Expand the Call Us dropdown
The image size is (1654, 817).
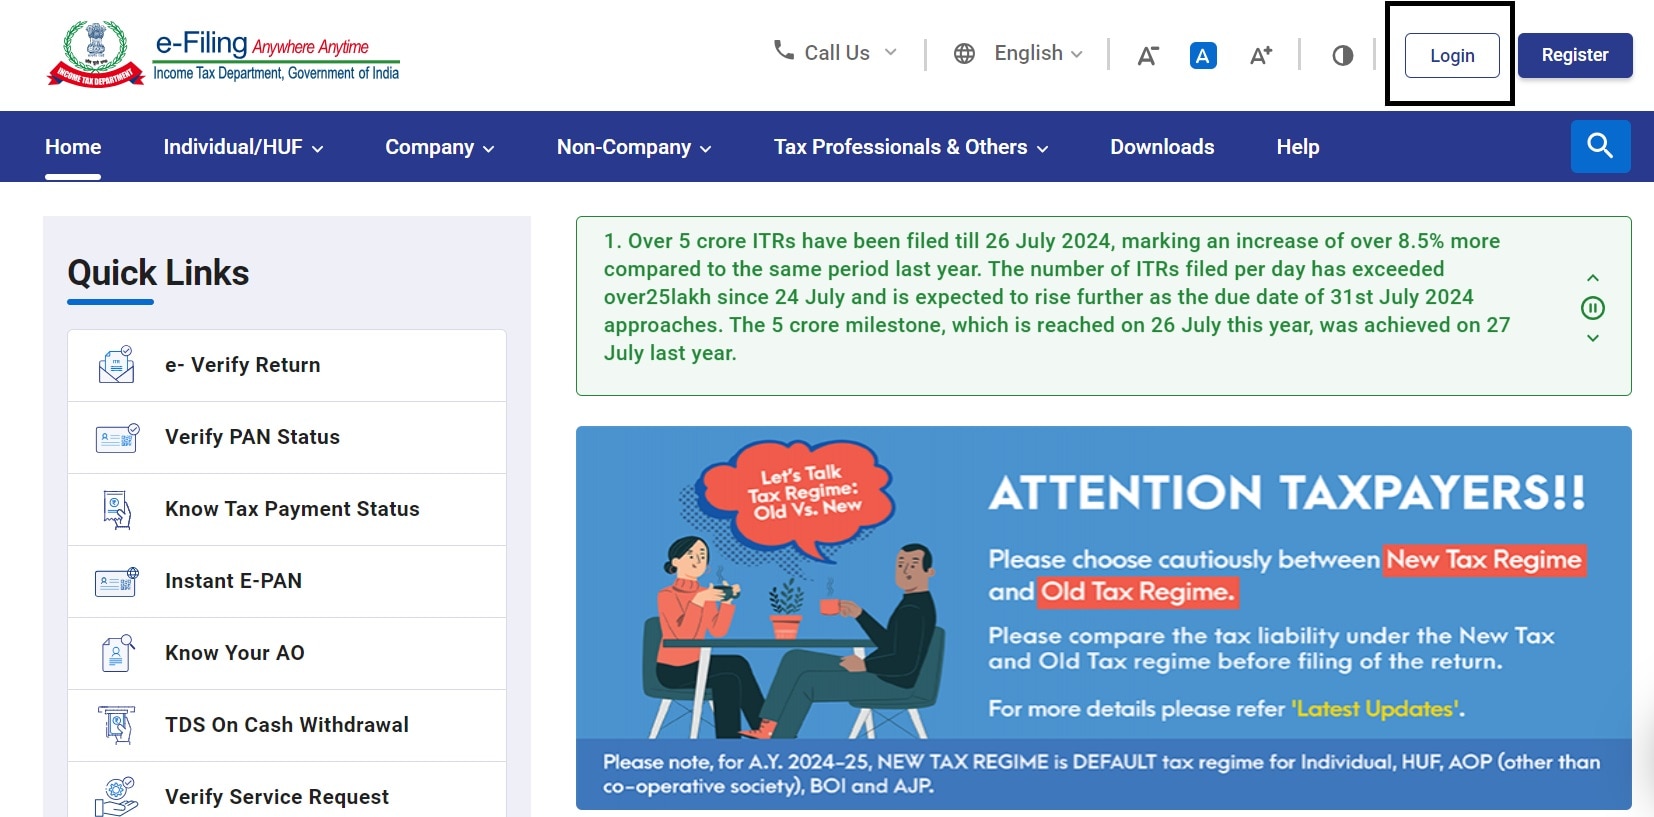click(836, 53)
